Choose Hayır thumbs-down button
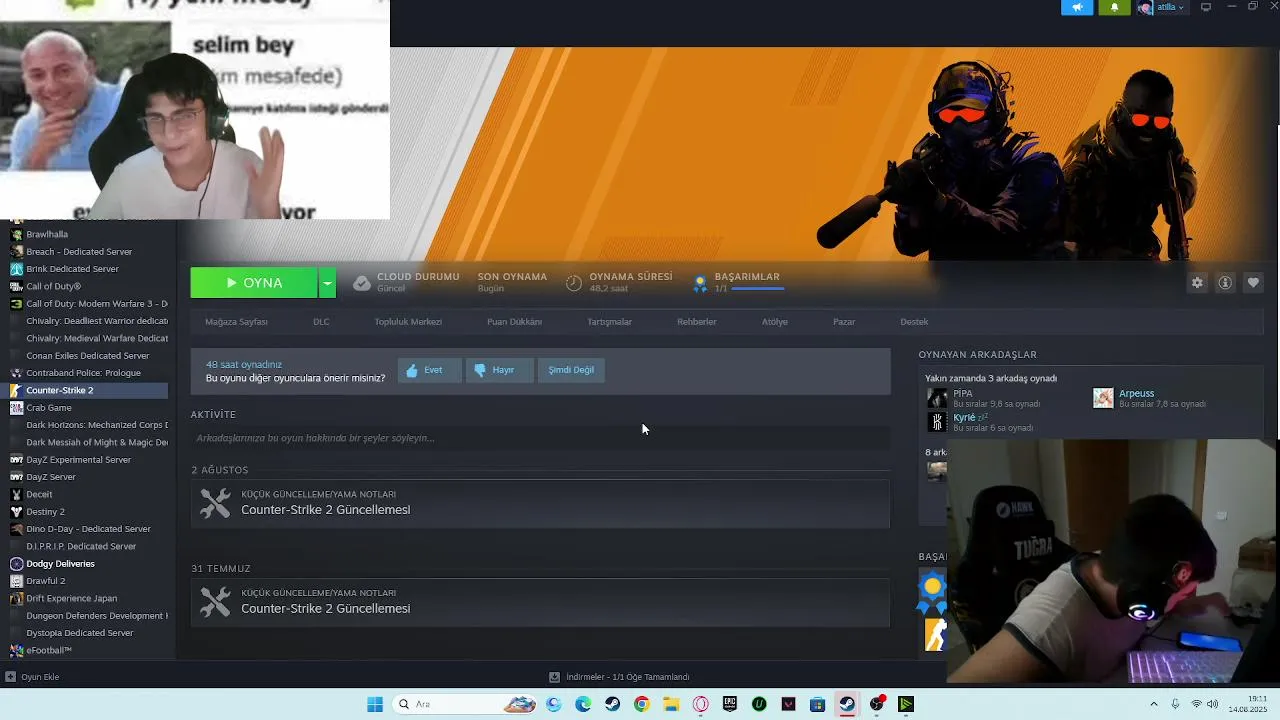 498,370
